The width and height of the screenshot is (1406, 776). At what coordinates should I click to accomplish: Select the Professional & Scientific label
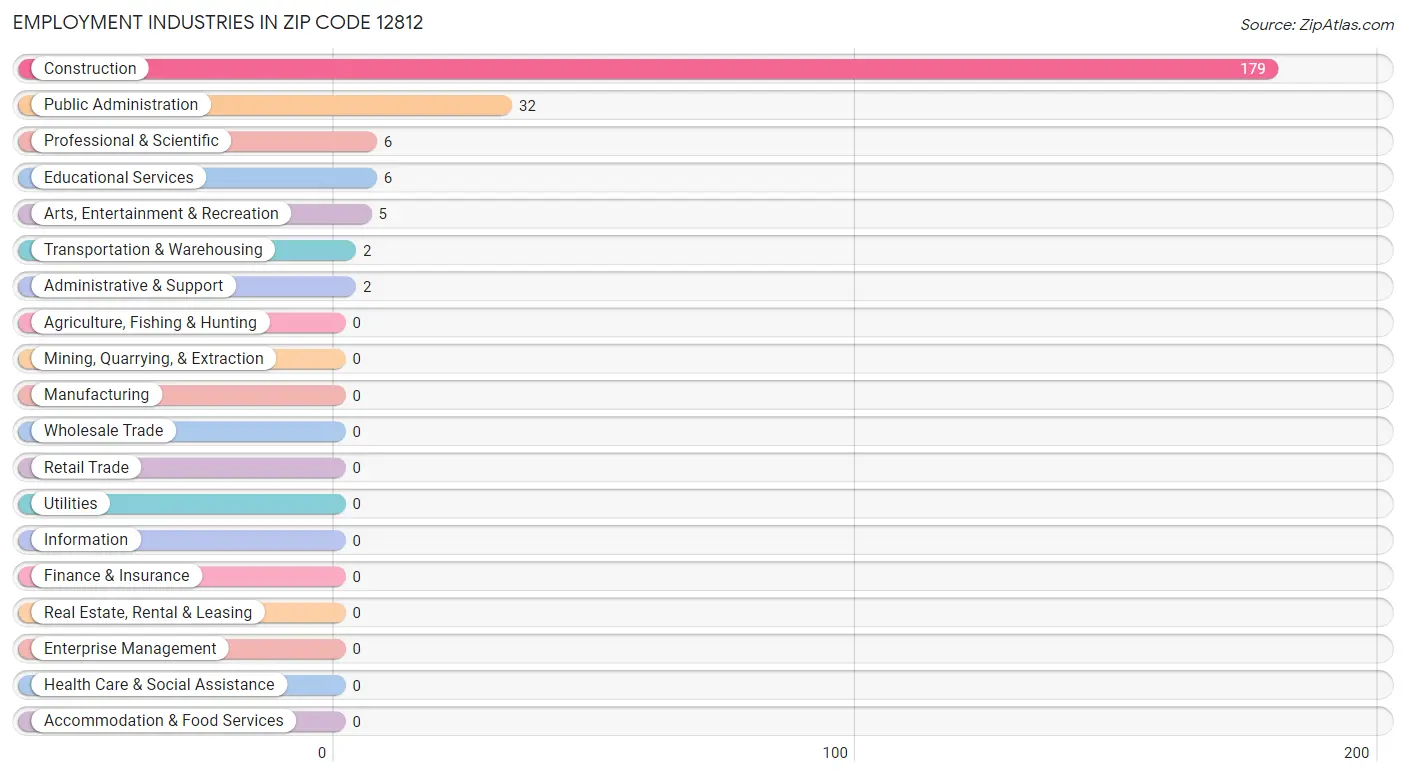click(131, 141)
